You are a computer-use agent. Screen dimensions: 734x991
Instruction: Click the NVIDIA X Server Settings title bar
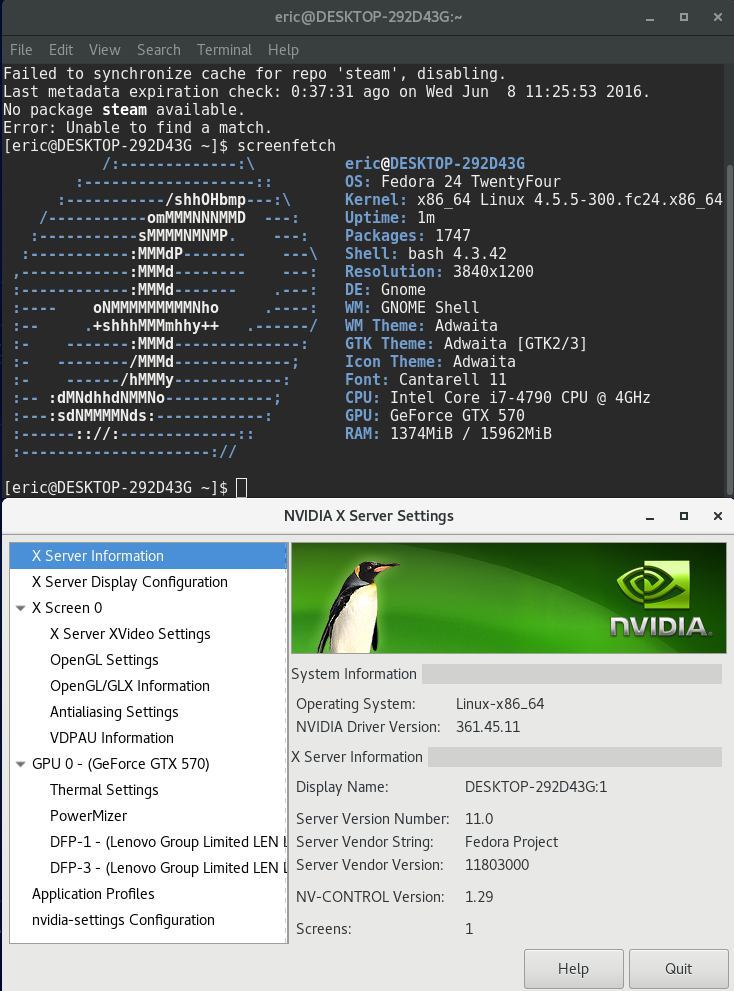pos(369,516)
